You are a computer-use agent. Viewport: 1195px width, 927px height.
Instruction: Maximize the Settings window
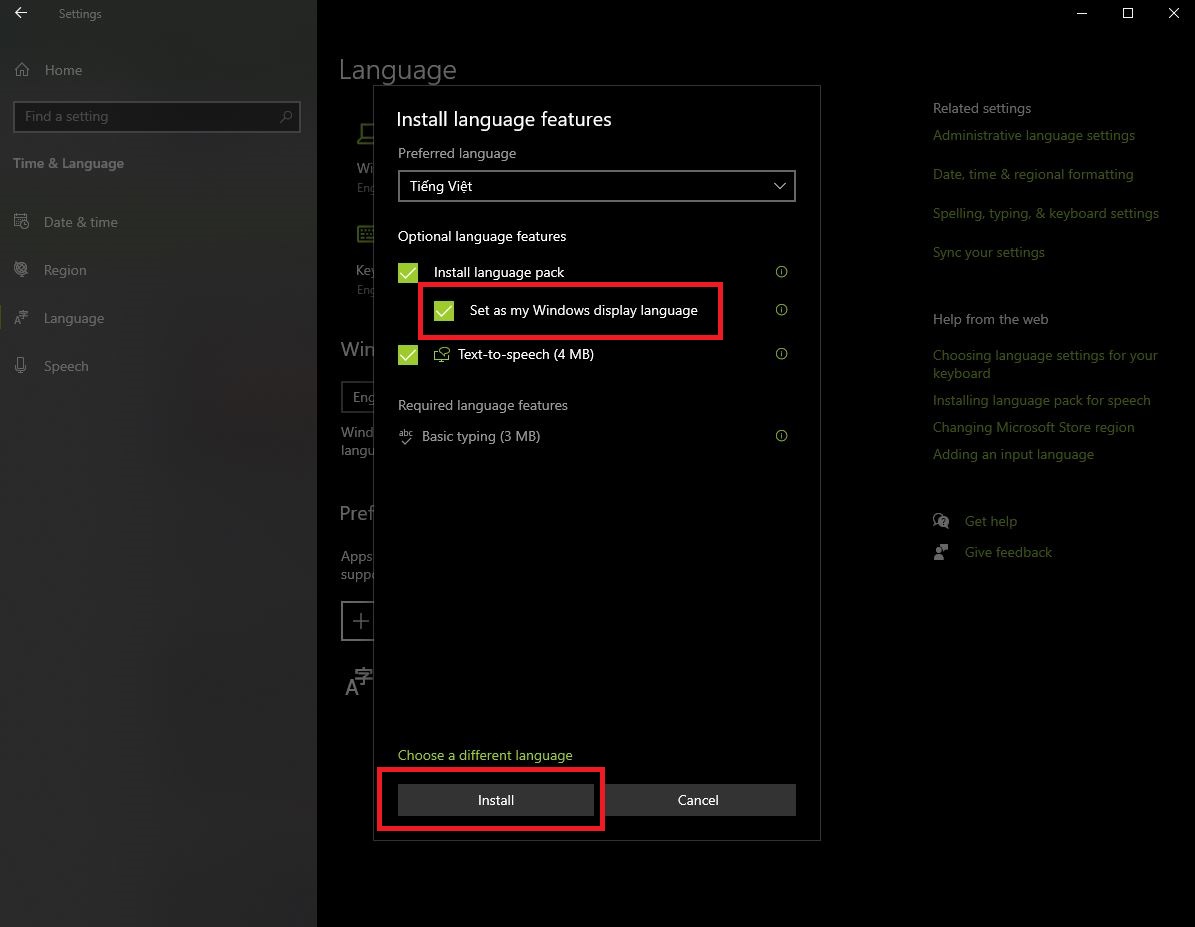point(1128,13)
